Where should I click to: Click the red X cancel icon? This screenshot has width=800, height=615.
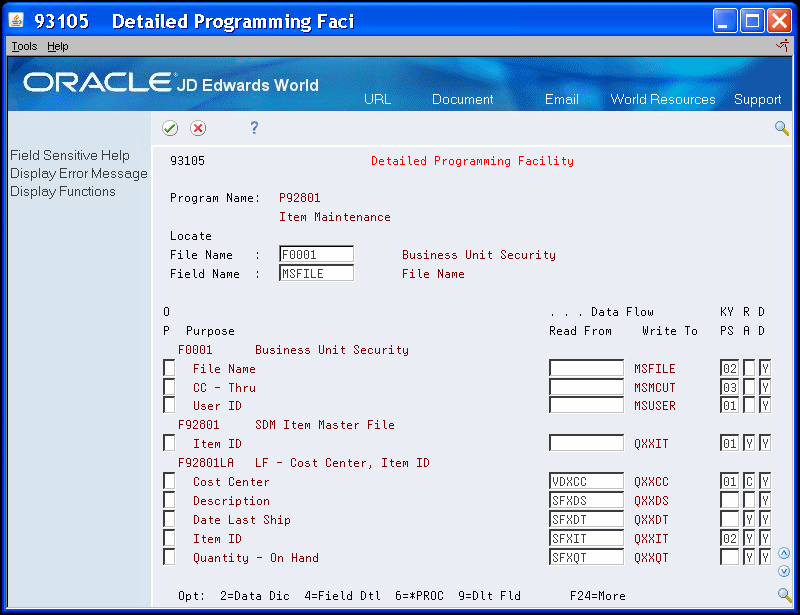(198, 128)
